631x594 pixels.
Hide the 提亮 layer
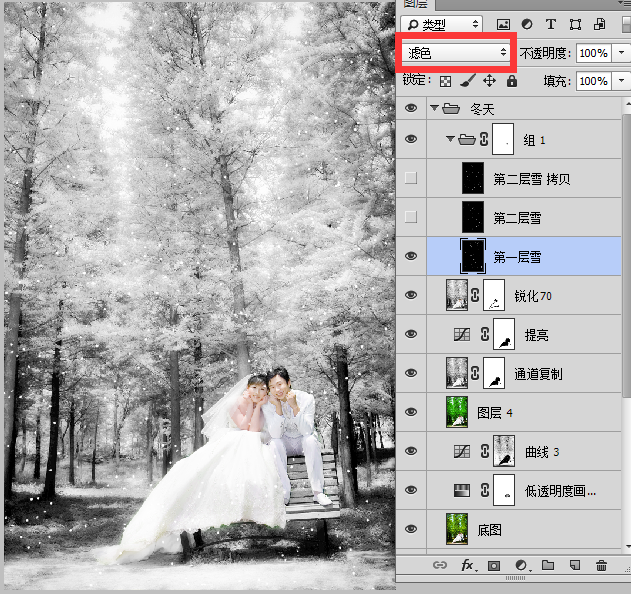point(411,334)
